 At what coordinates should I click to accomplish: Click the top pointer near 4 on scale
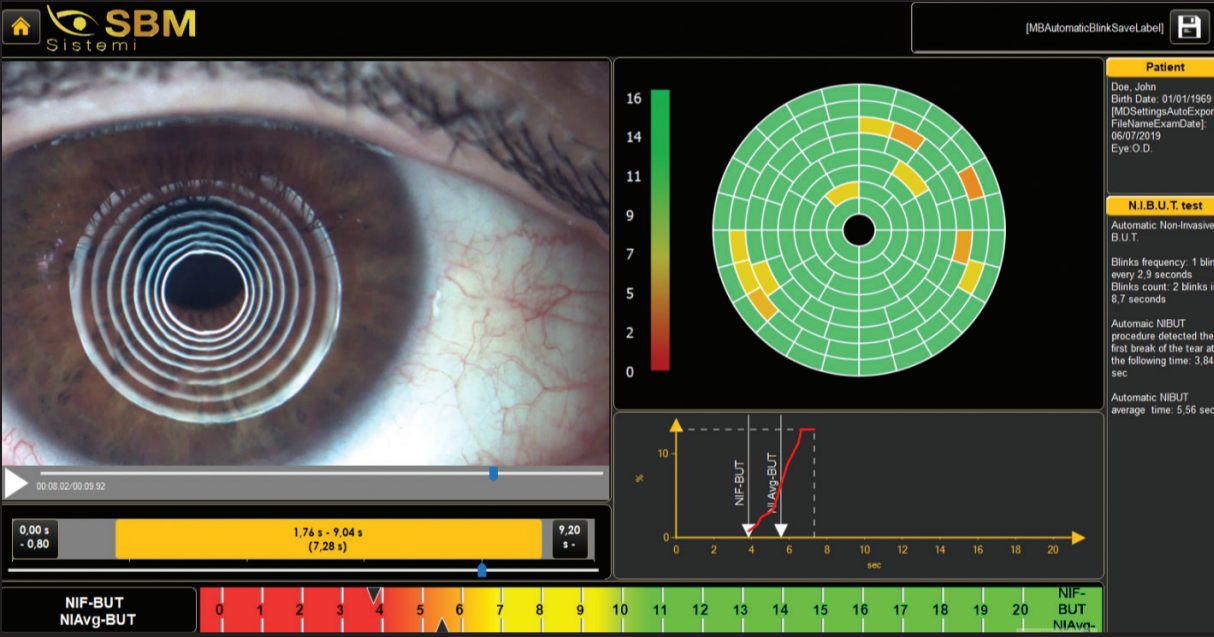click(x=374, y=595)
